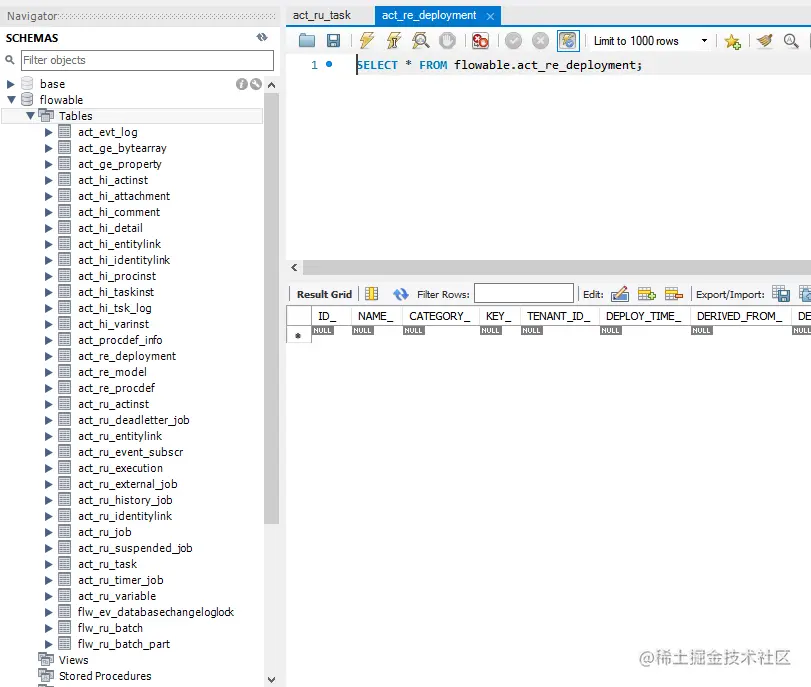Open the result grid edit pencil
The height and width of the screenshot is (687, 811).
click(620, 293)
